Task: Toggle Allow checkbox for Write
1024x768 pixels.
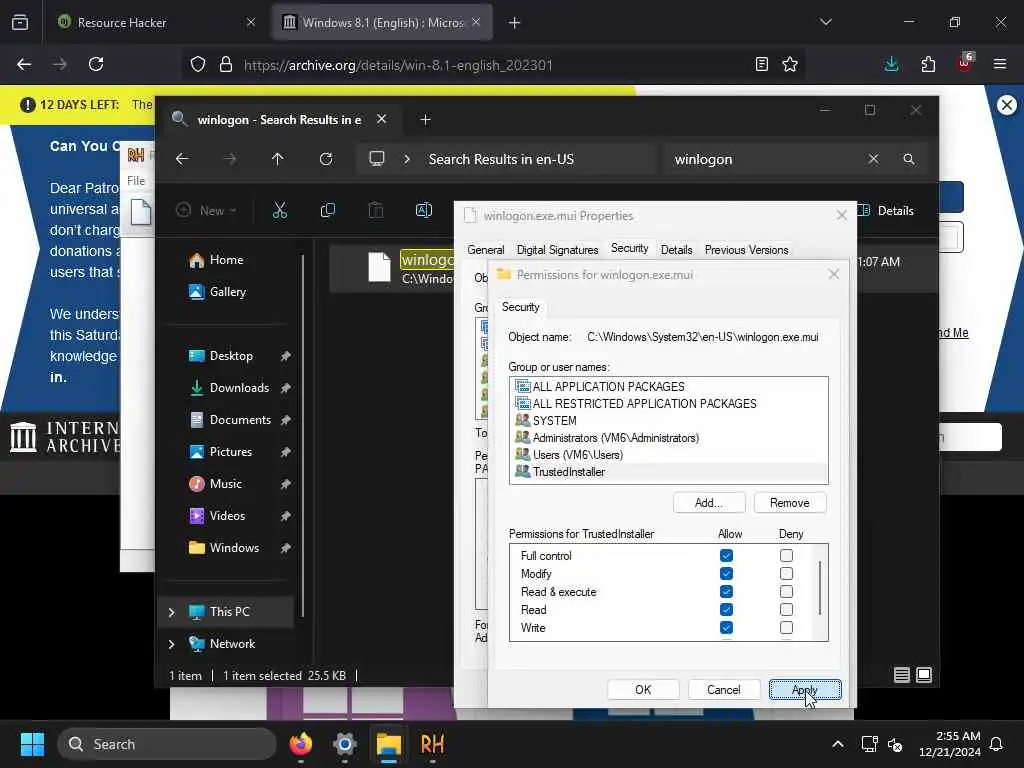Action: (x=726, y=628)
